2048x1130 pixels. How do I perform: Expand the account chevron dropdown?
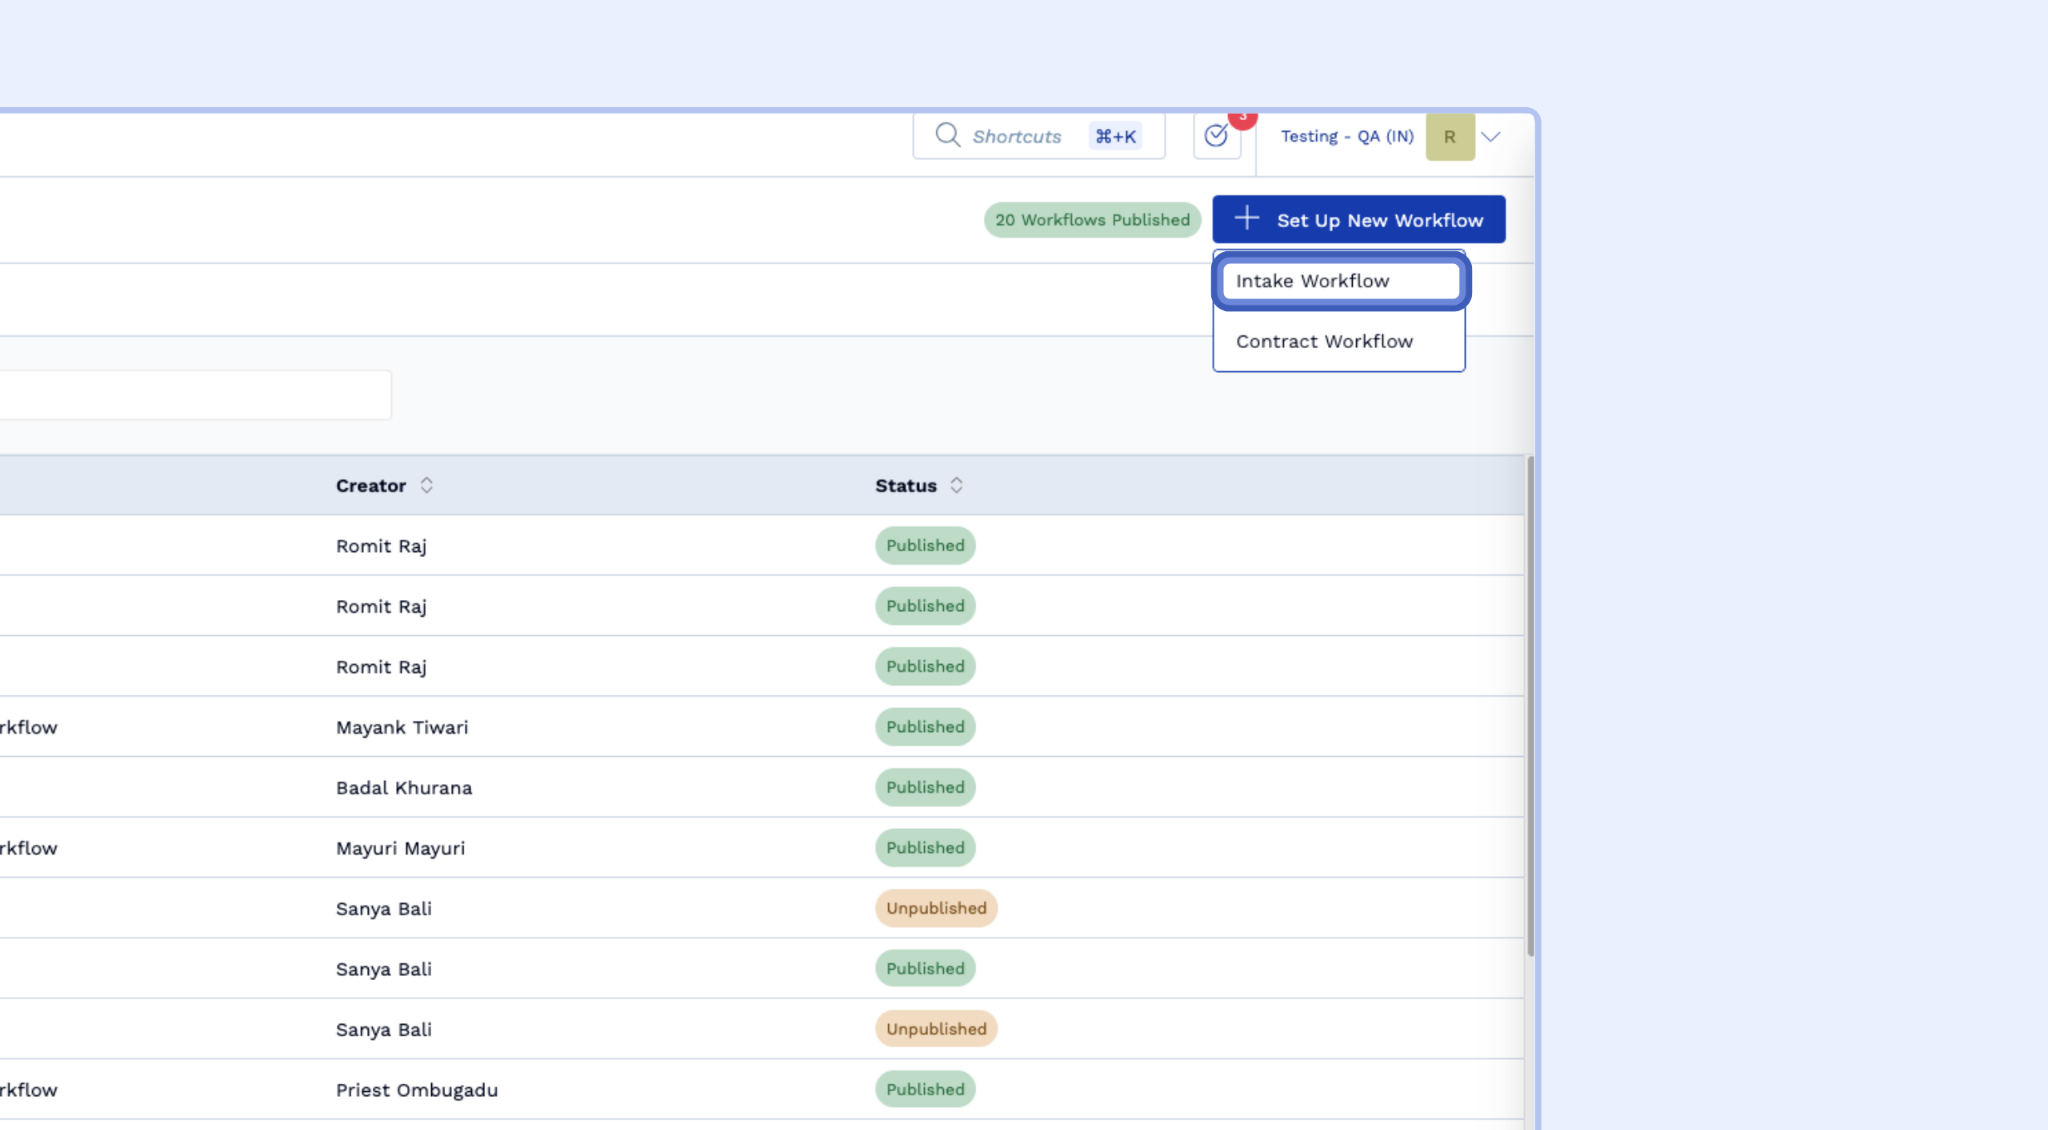click(x=1491, y=137)
